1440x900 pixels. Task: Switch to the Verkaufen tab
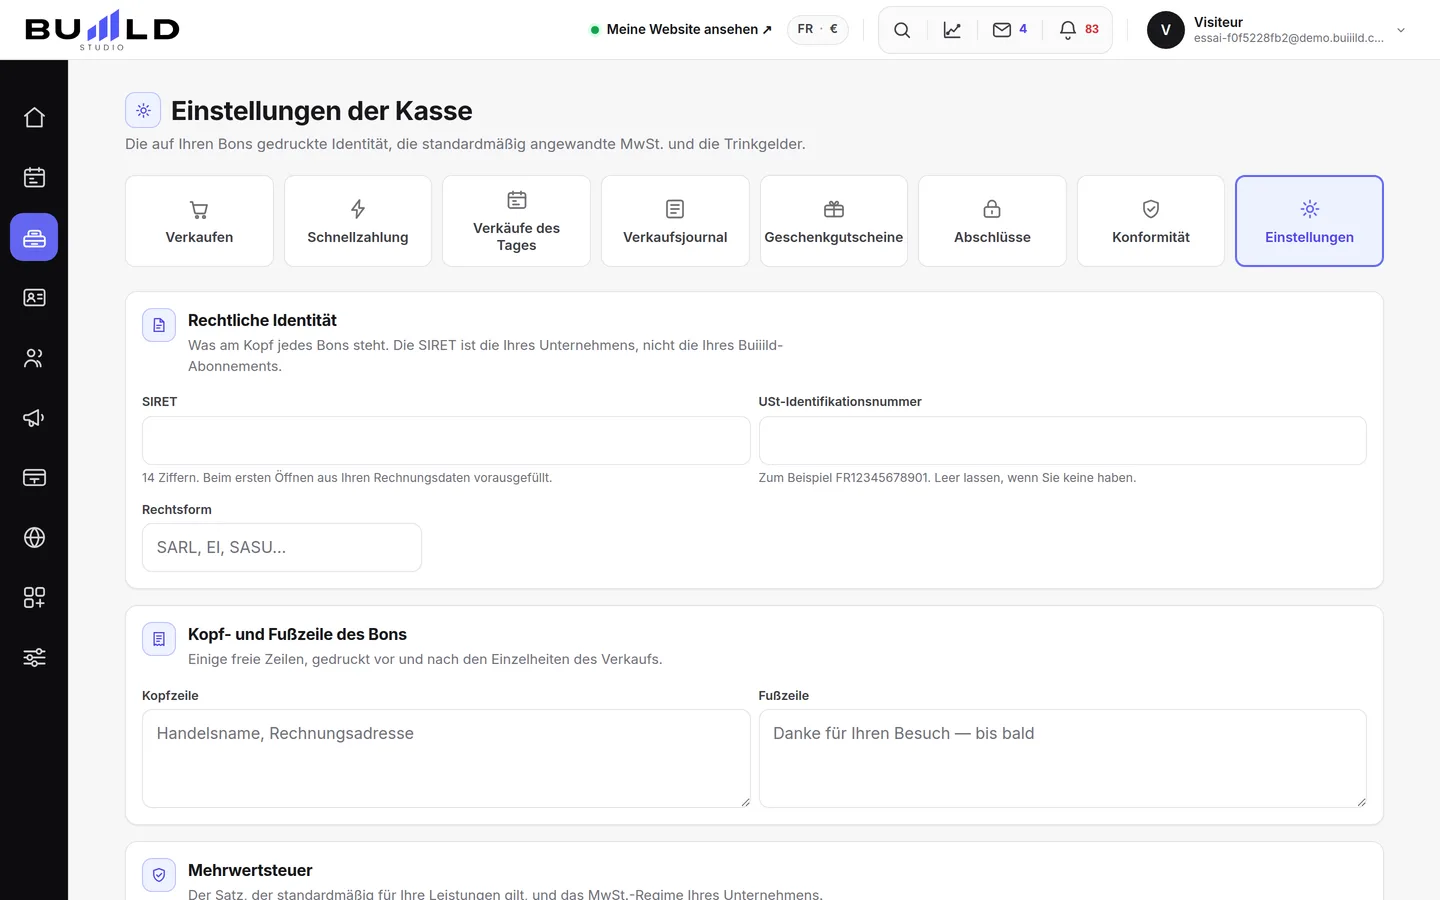199,221
